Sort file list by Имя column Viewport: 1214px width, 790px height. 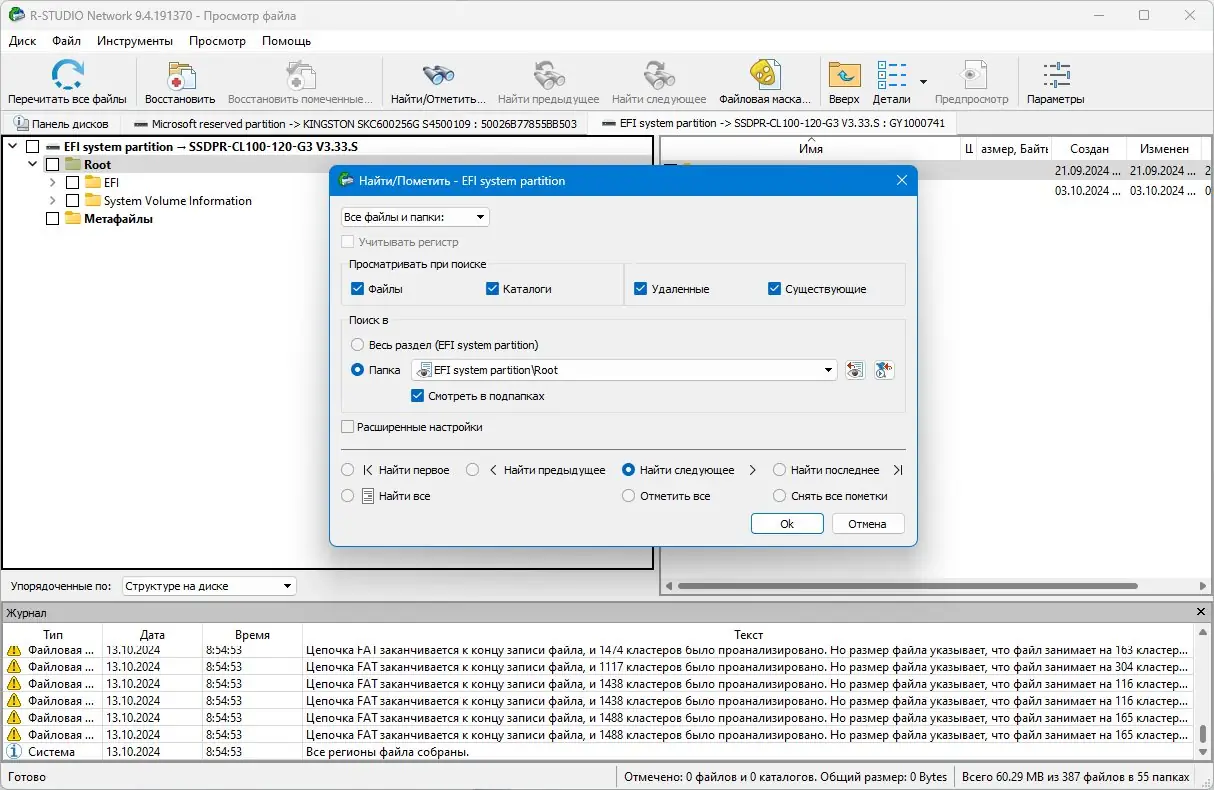pos(811,149)
